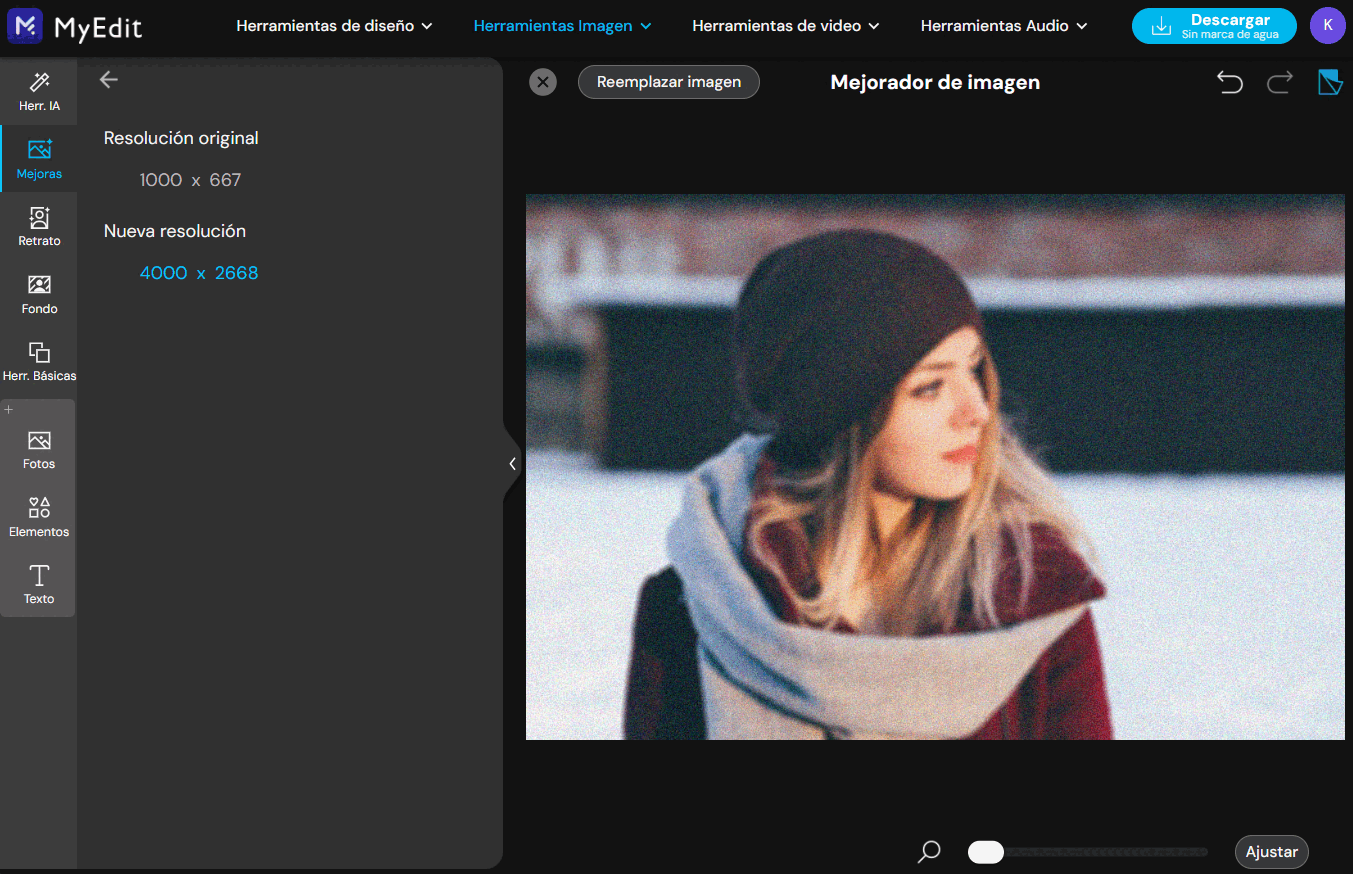Switch to the Mejoras tab
Screen dimensions: 1353x874
[x=39, y=158]
